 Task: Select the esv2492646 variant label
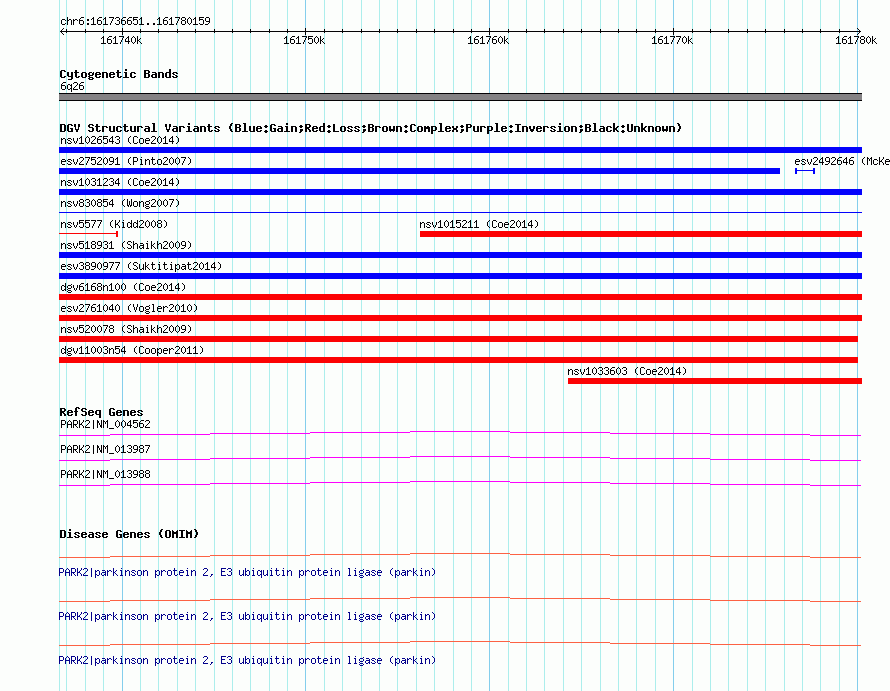point(842,161)
